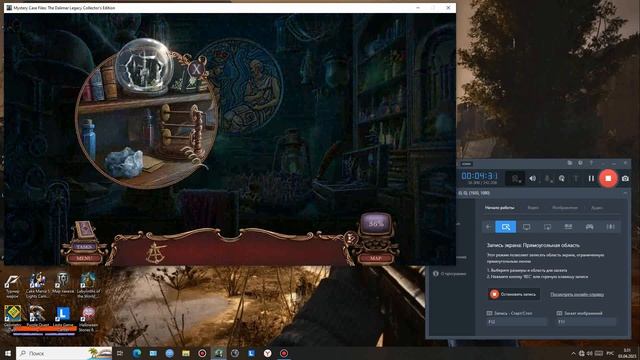Click the image capture hotkey field F11
Screen dimensions: 640x360
click(586, 322)
